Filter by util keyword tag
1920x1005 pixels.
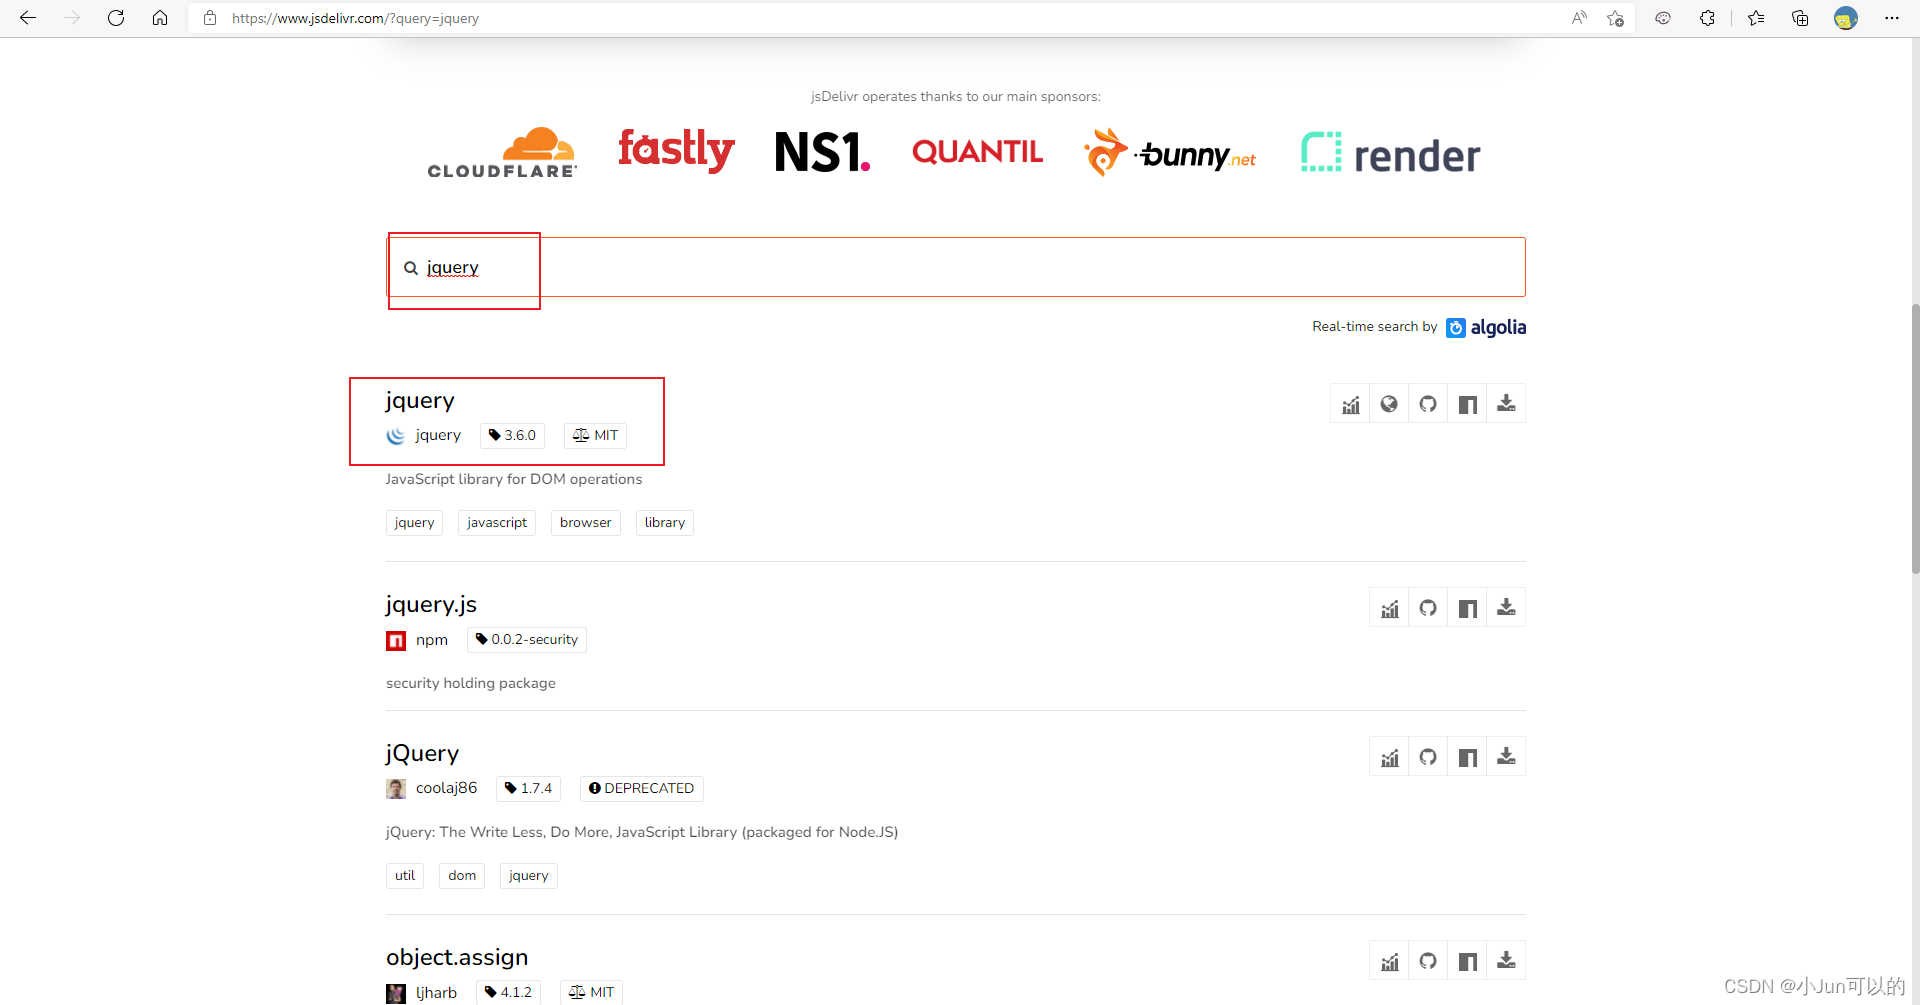click(x=405, y=876)
